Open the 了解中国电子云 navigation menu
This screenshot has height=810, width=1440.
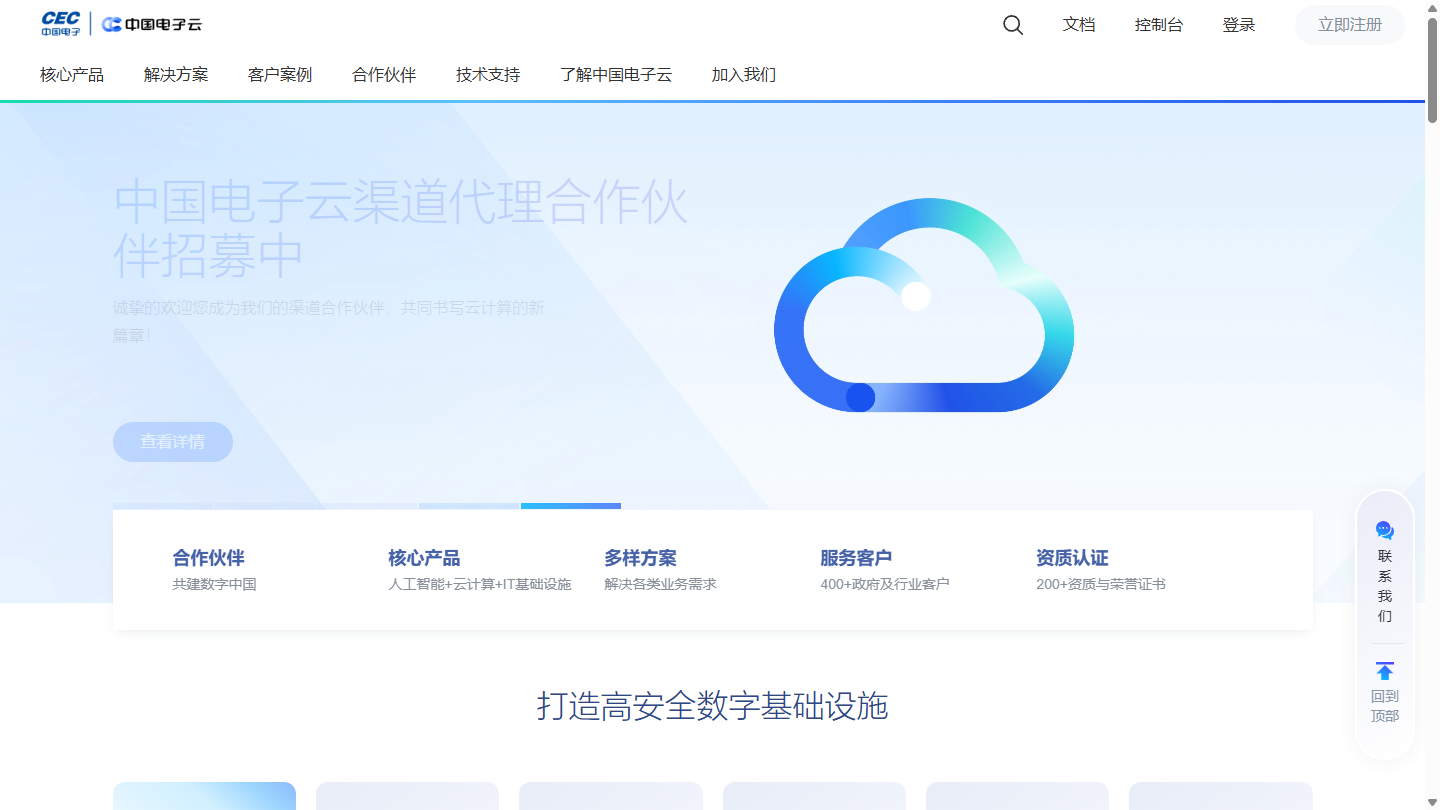point(616,75)
